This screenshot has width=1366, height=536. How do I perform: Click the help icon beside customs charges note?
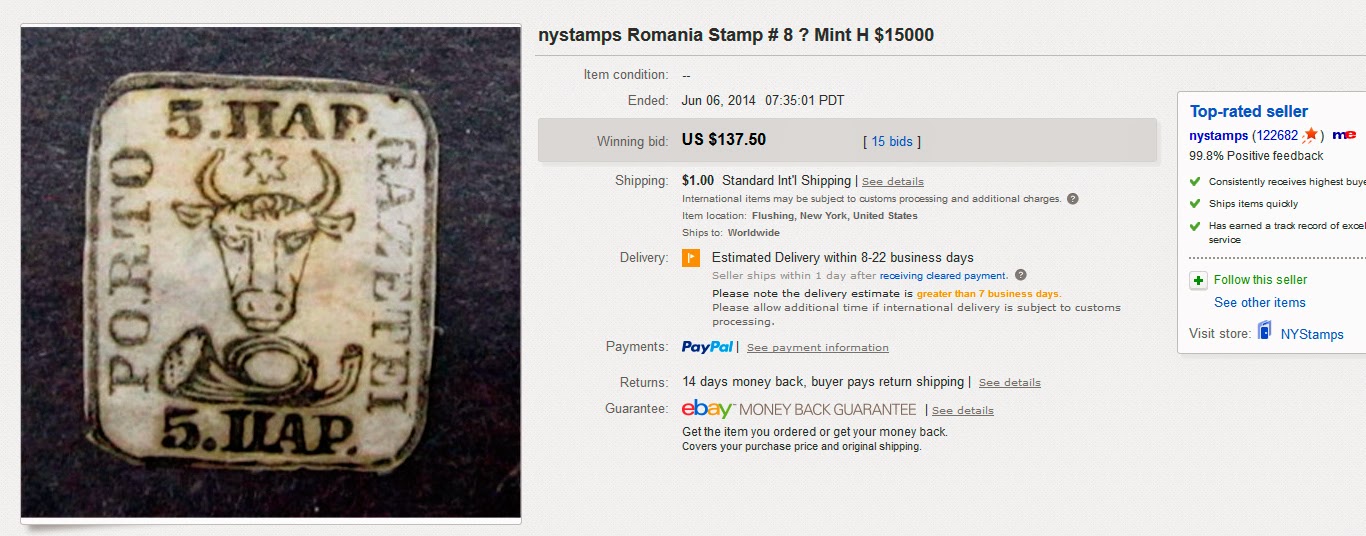[1072, 199]
